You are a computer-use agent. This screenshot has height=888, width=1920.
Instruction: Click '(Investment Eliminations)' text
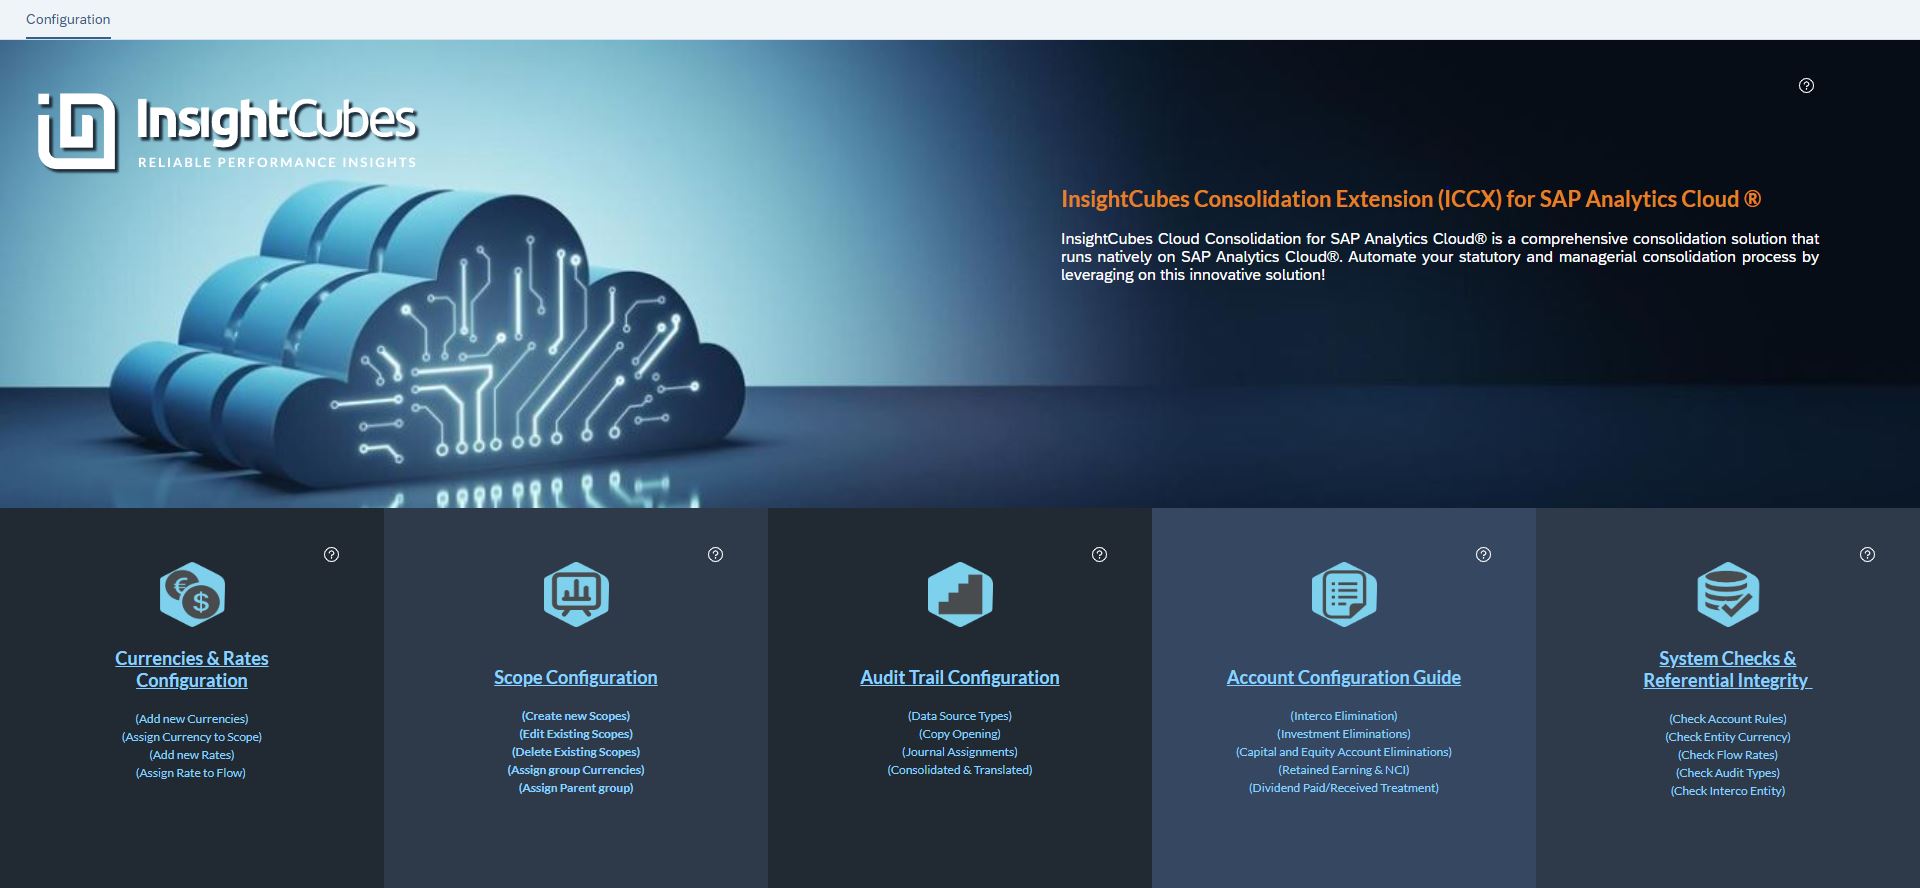pyautogui.click(x=1344, y=734)
